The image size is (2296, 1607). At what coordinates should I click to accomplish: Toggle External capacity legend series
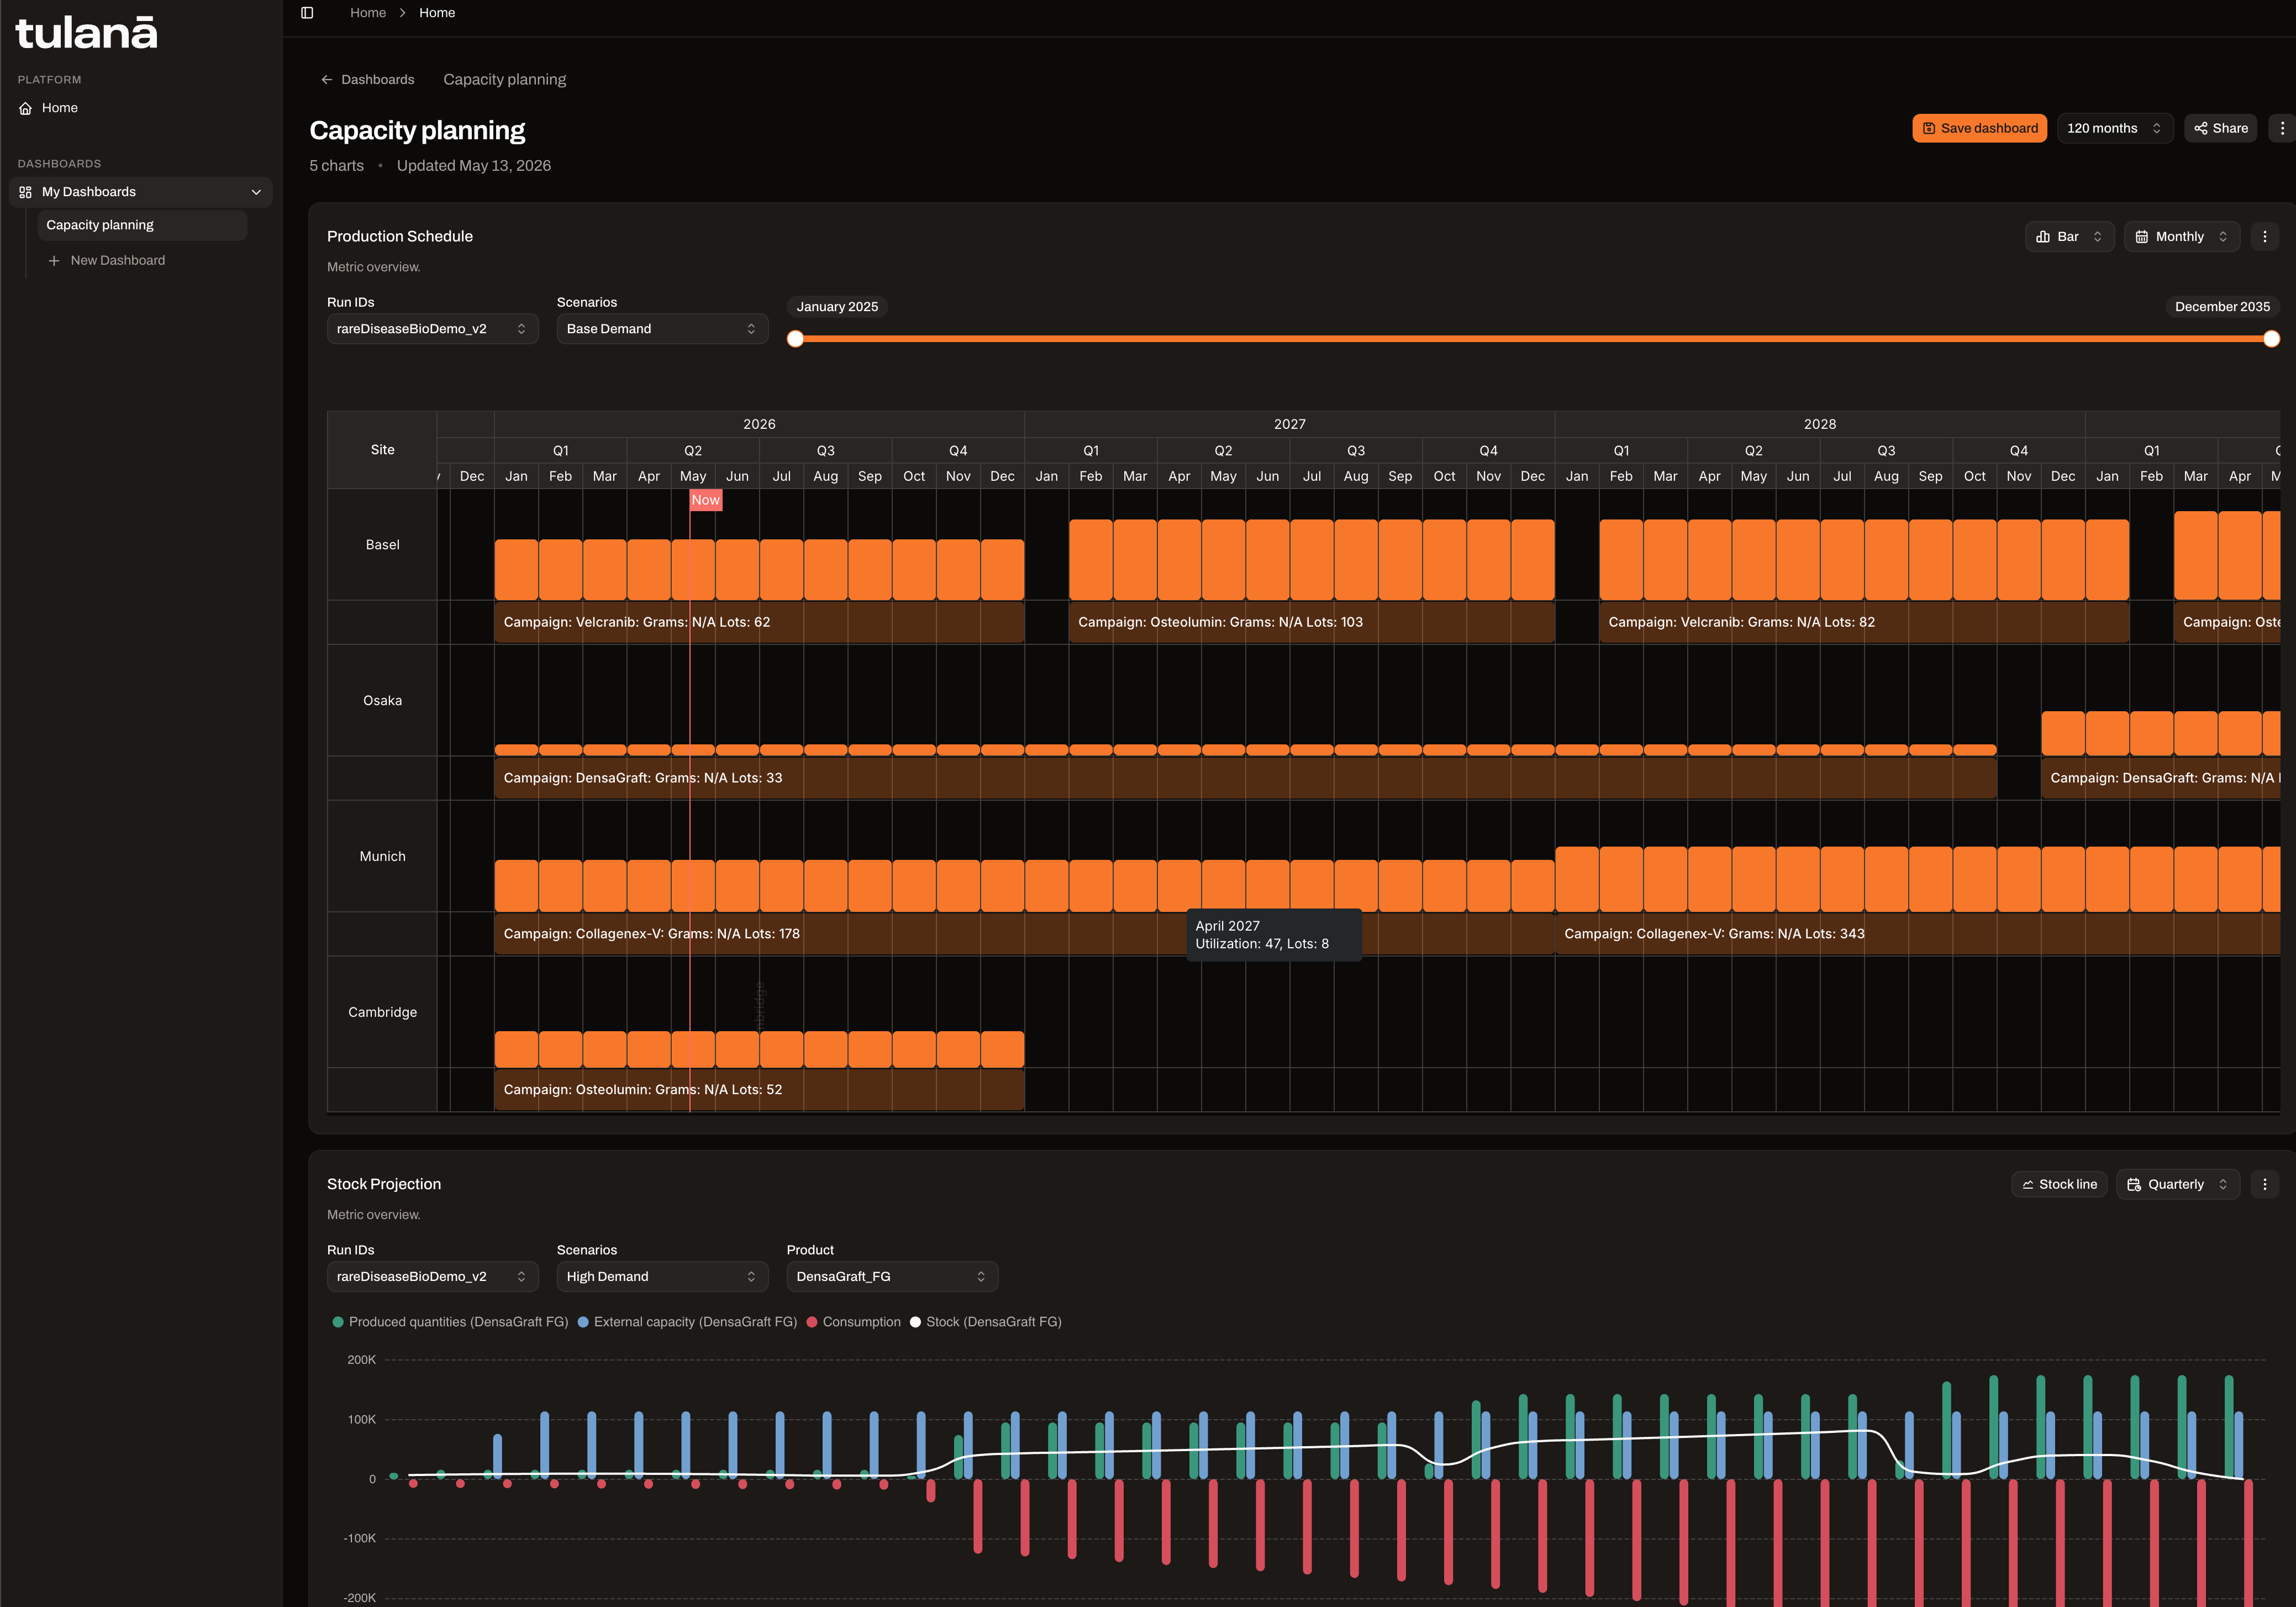tap(687, 1322)
